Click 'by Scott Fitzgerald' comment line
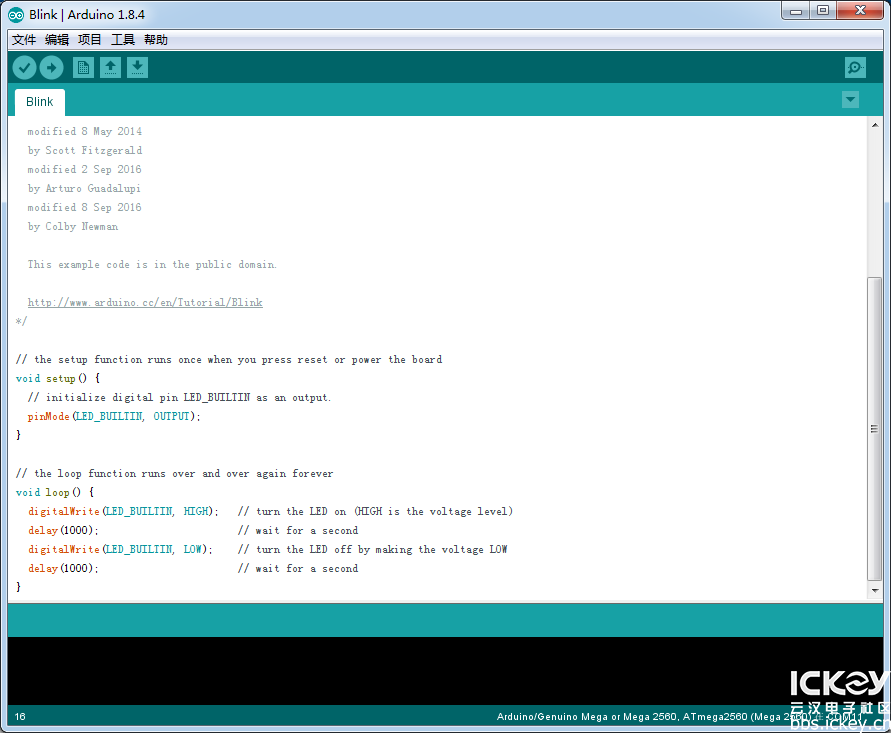The image size is (891, 733). click(x=85, y=151)
